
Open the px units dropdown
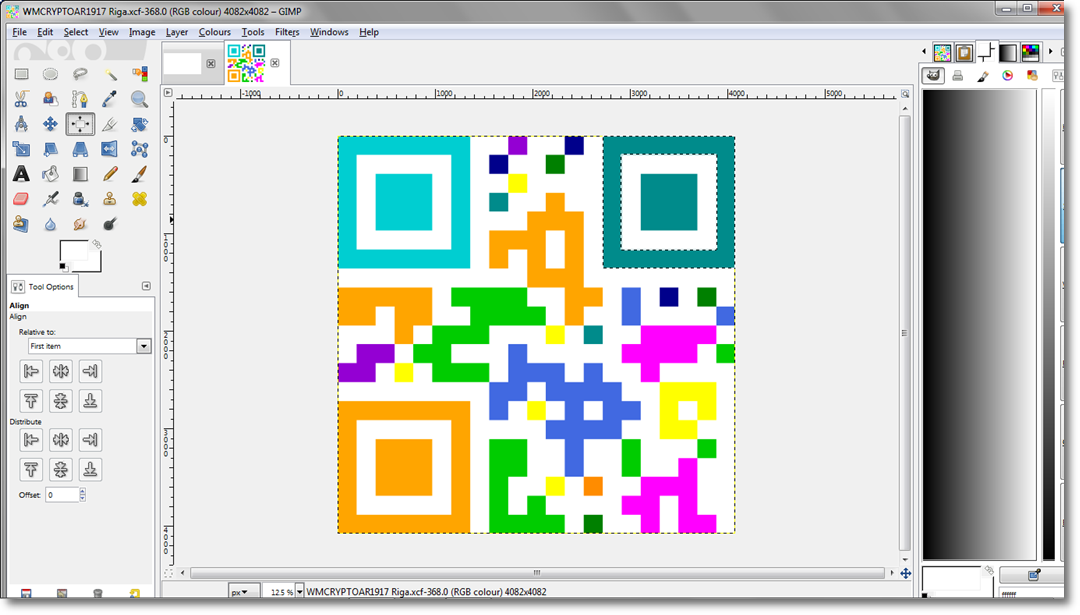[x=244, y=592]
